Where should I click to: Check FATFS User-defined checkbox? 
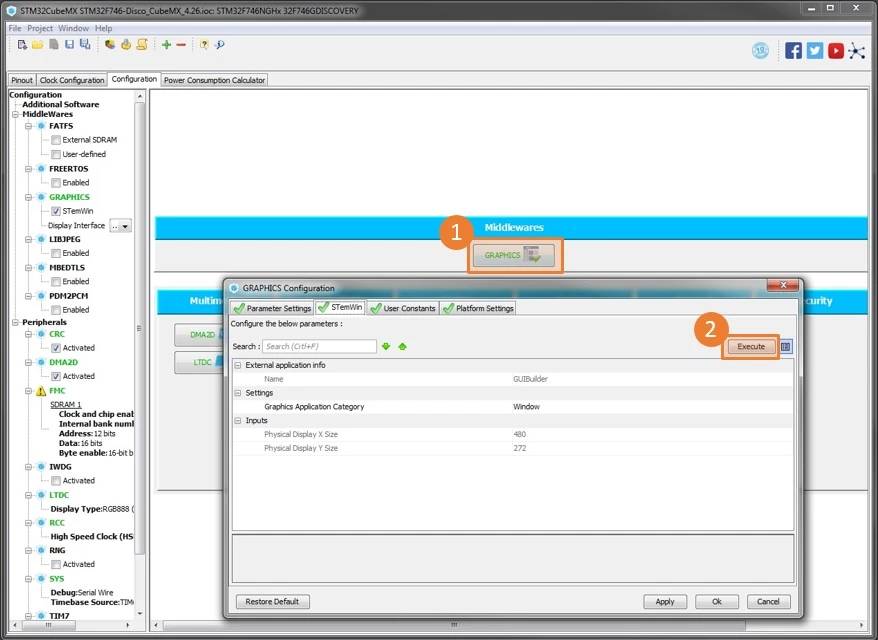pos(56,154)
